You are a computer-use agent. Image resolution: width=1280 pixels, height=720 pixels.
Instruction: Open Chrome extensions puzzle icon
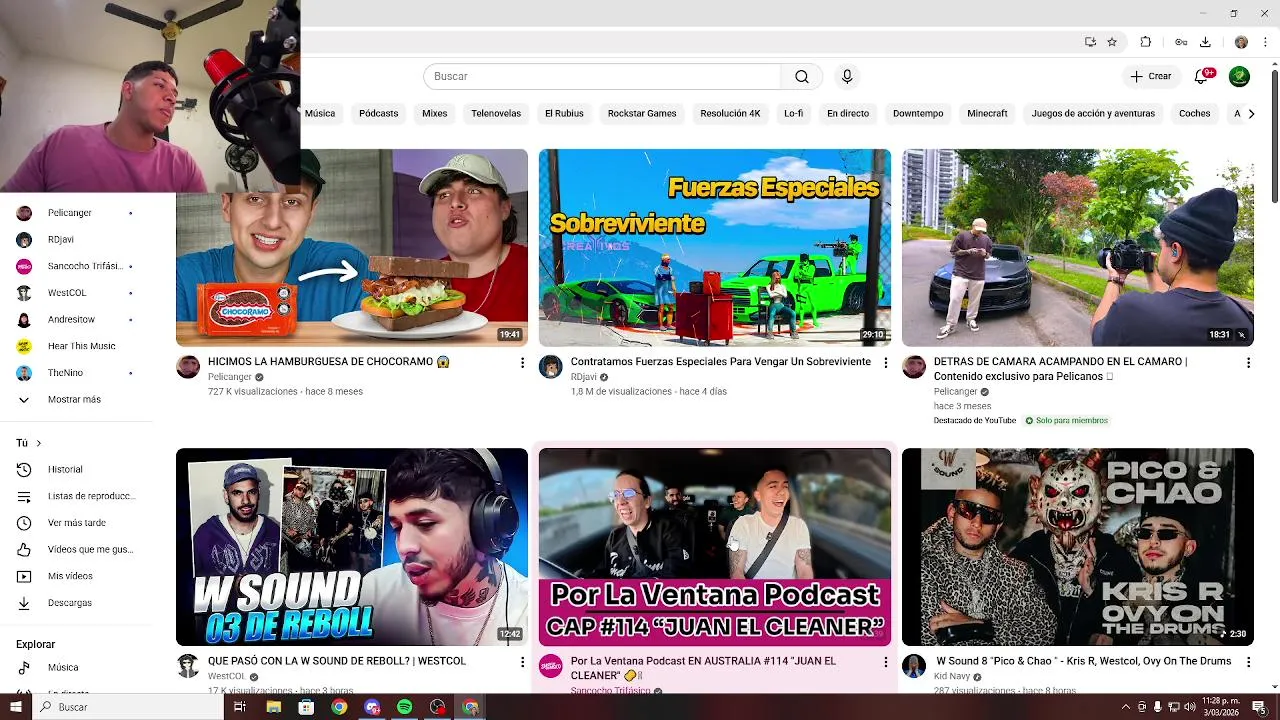click(x=1146, y=42)
